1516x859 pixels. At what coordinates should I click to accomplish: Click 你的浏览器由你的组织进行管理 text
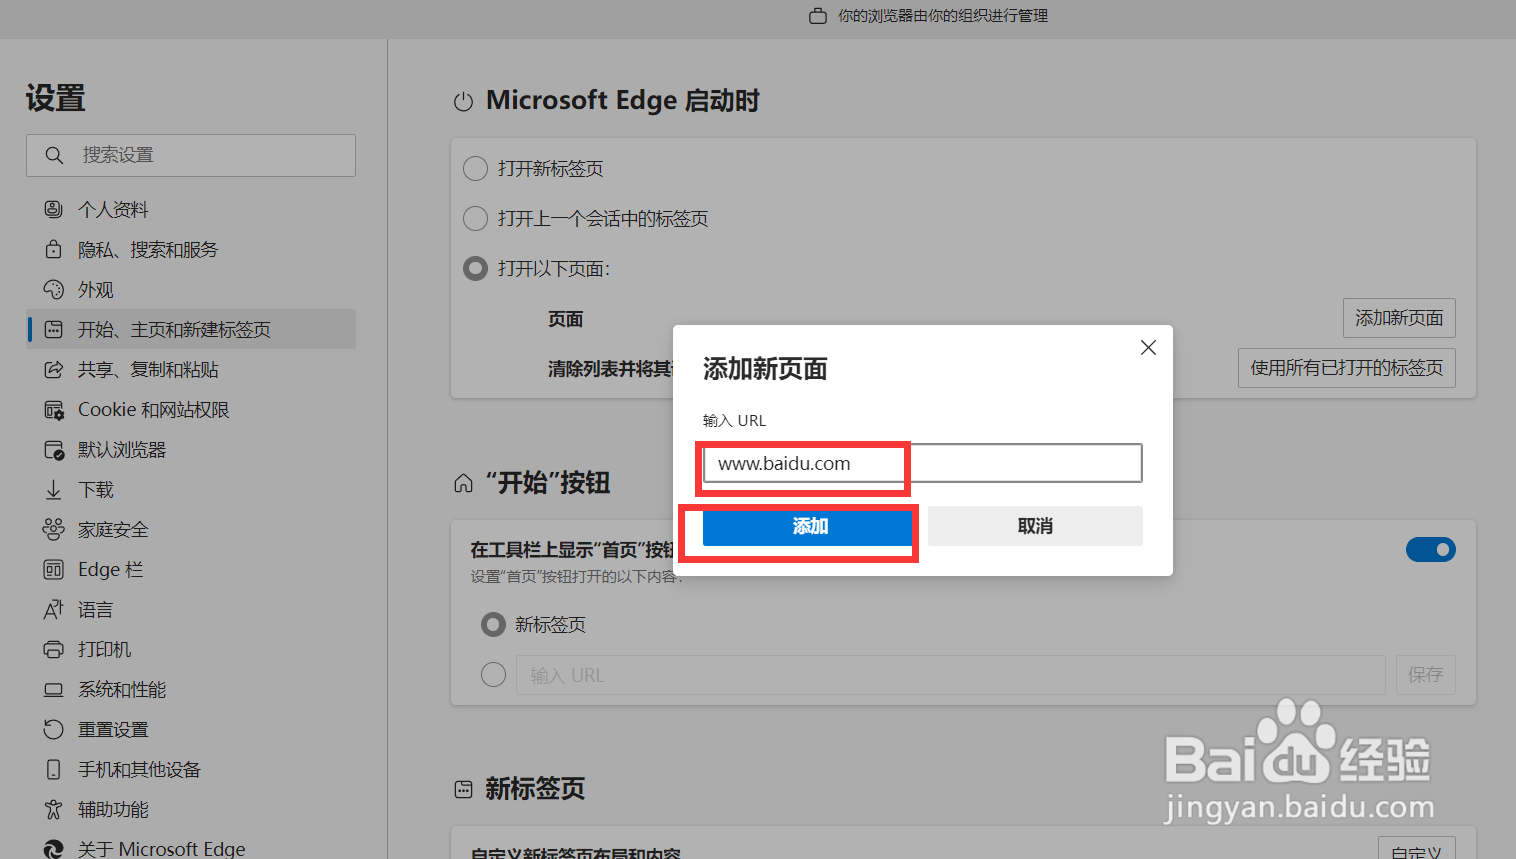[943, 16]
